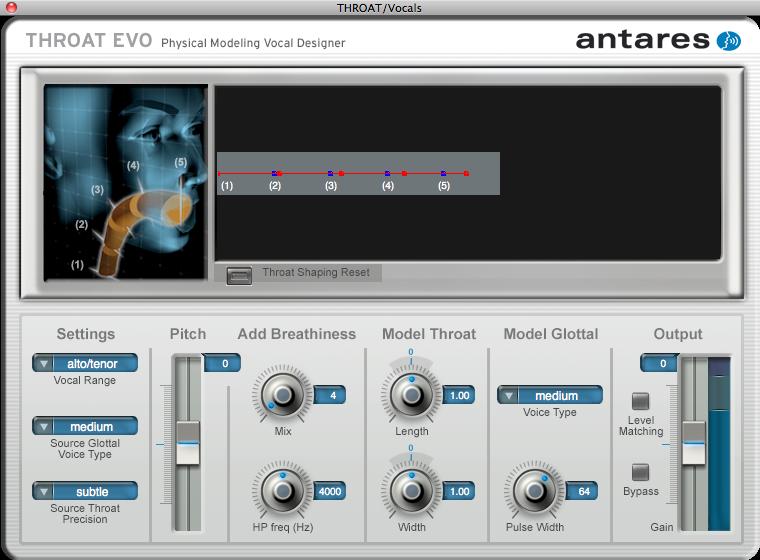Screen dimensions: 760x560
Task: Click the Pulse Width knob
Action: 535,491
